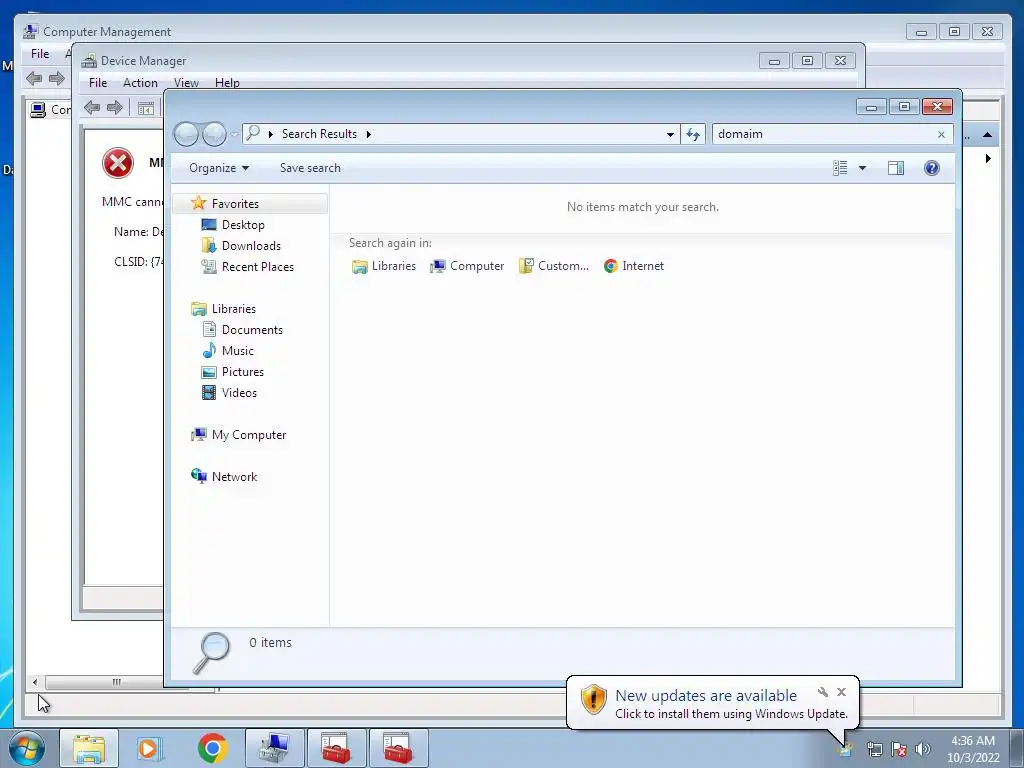Click the second red toolbox taskbar icon
The width and height of the screenshot is (1024, 768).
click(x=398, y=748)
